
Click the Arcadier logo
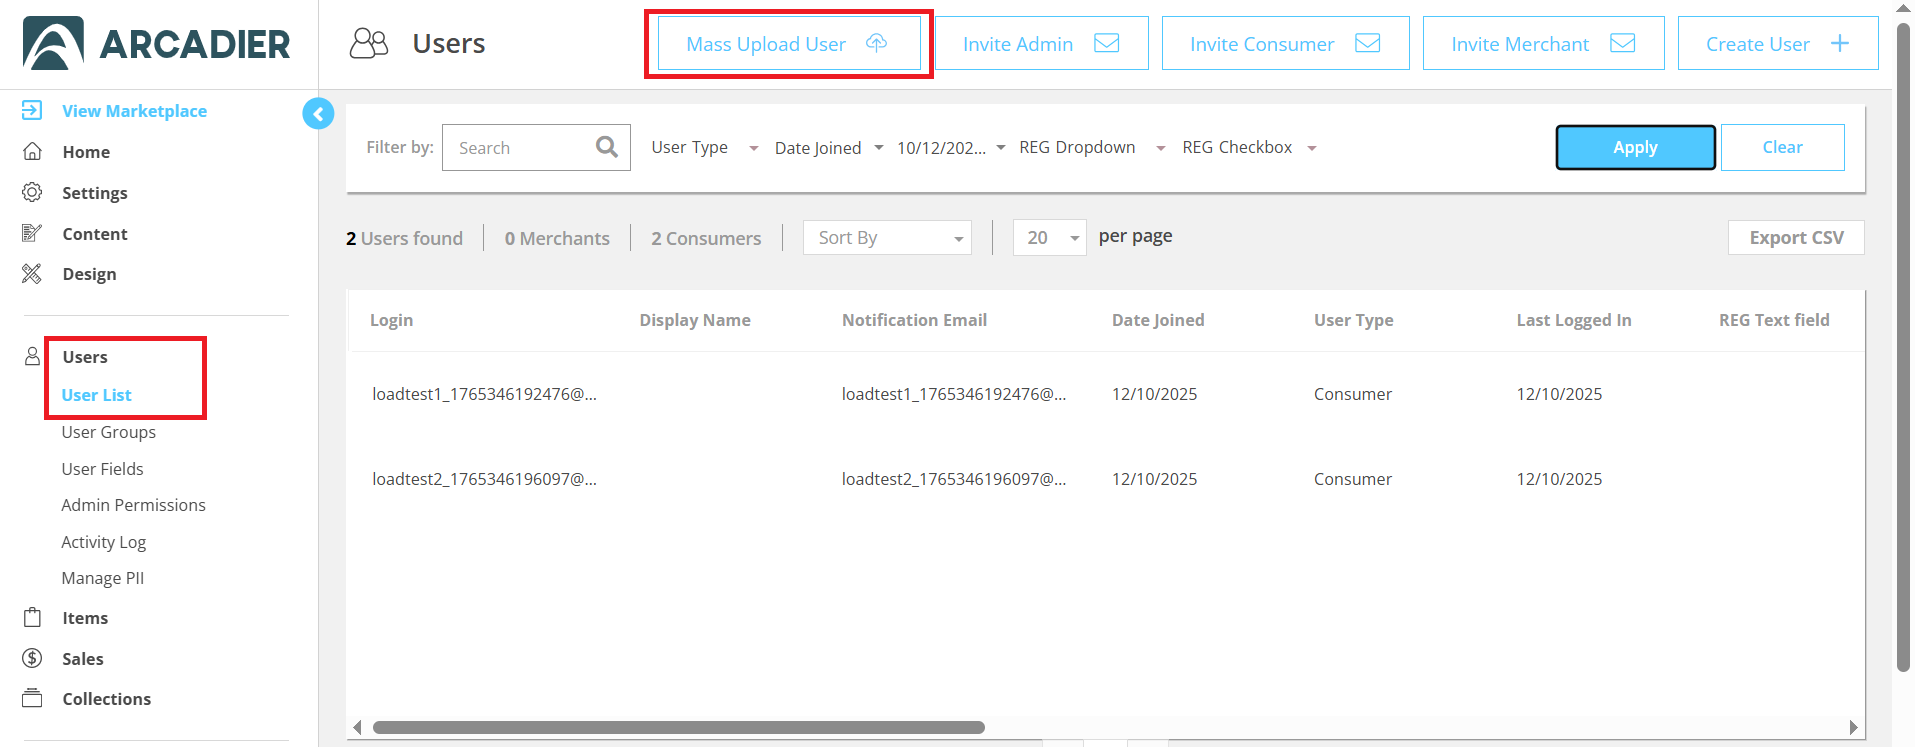tap(157, 43)
